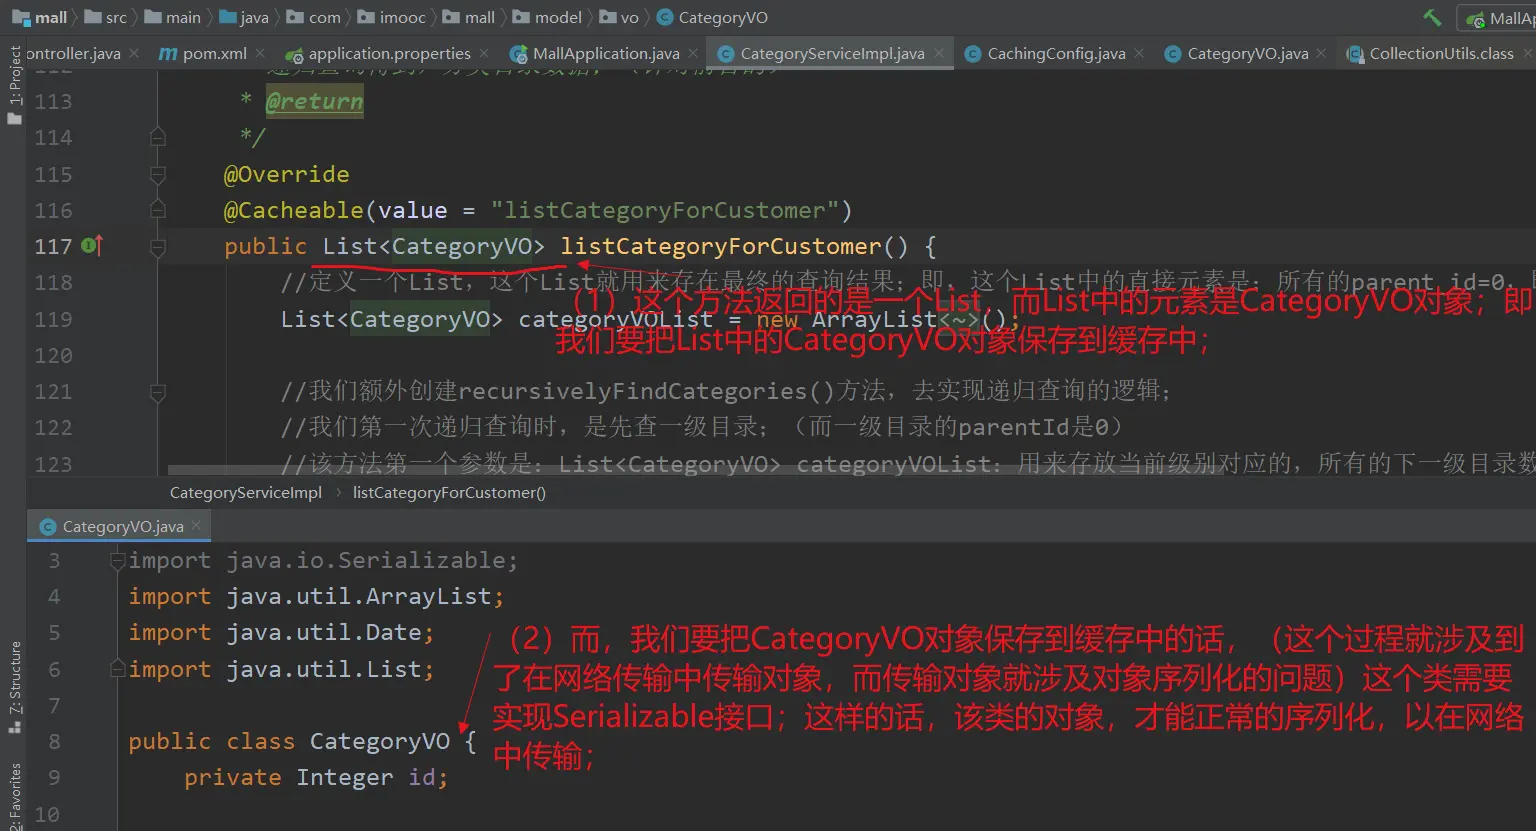Click the CollectionUtils.class file icon
Screen dimensions: 1536x831
(x=1354, y=54)
